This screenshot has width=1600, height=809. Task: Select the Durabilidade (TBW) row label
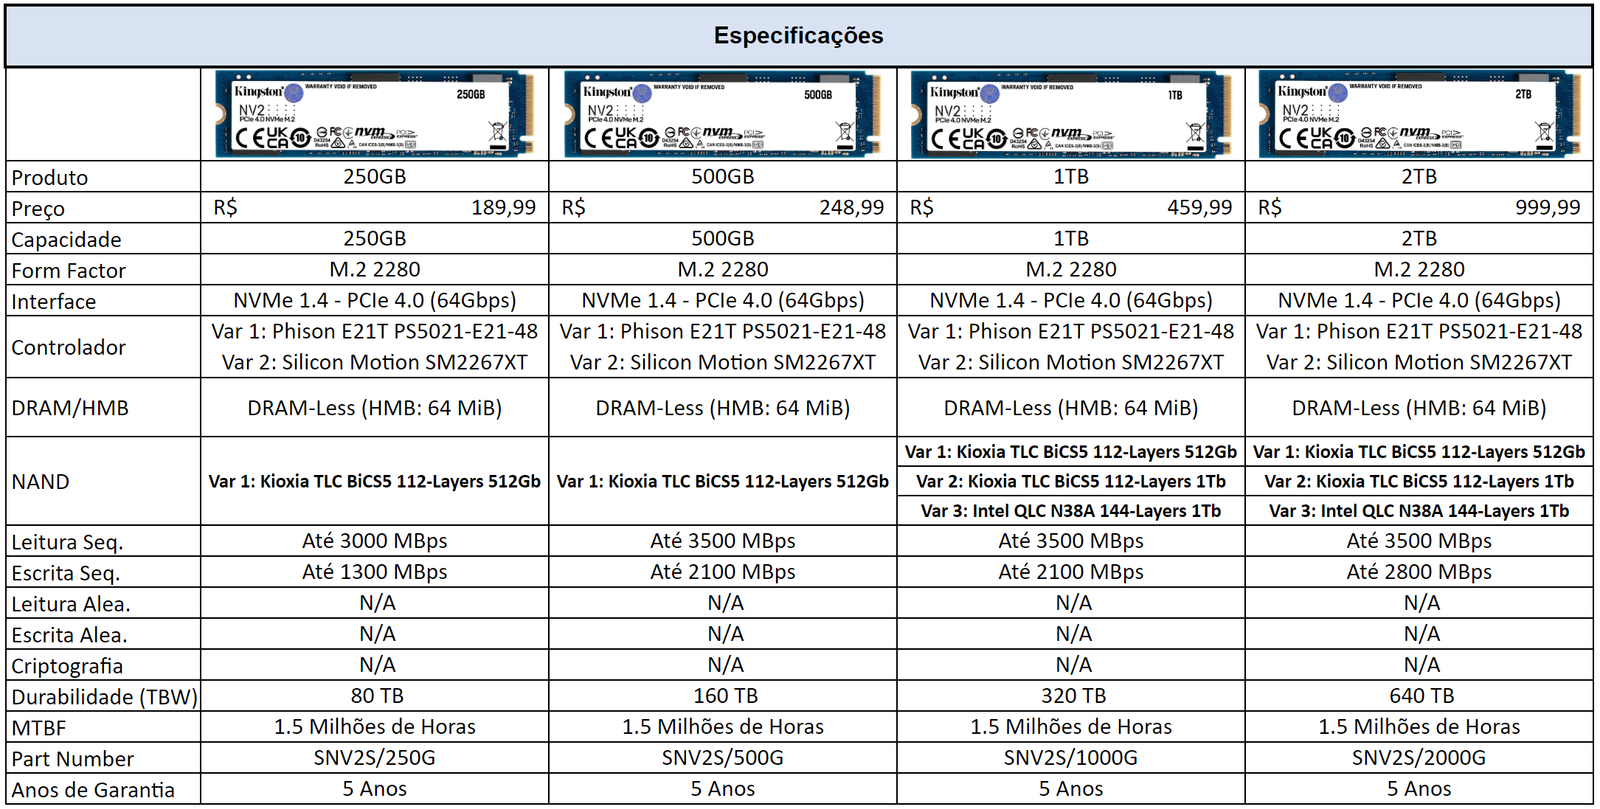(103, 697)
